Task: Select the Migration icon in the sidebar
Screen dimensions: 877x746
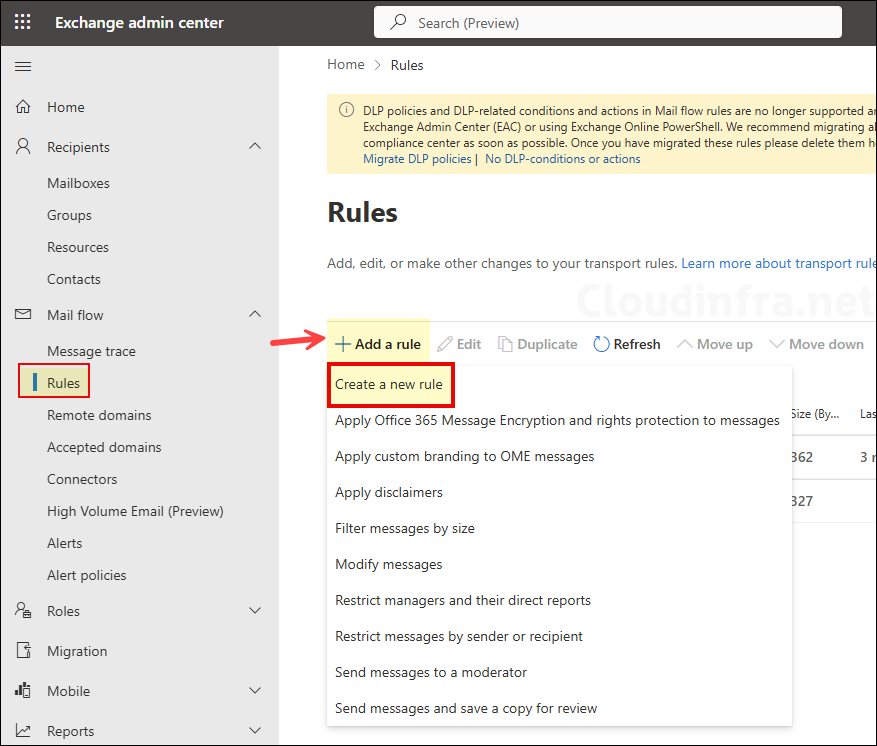Action: tap(22, 650)
